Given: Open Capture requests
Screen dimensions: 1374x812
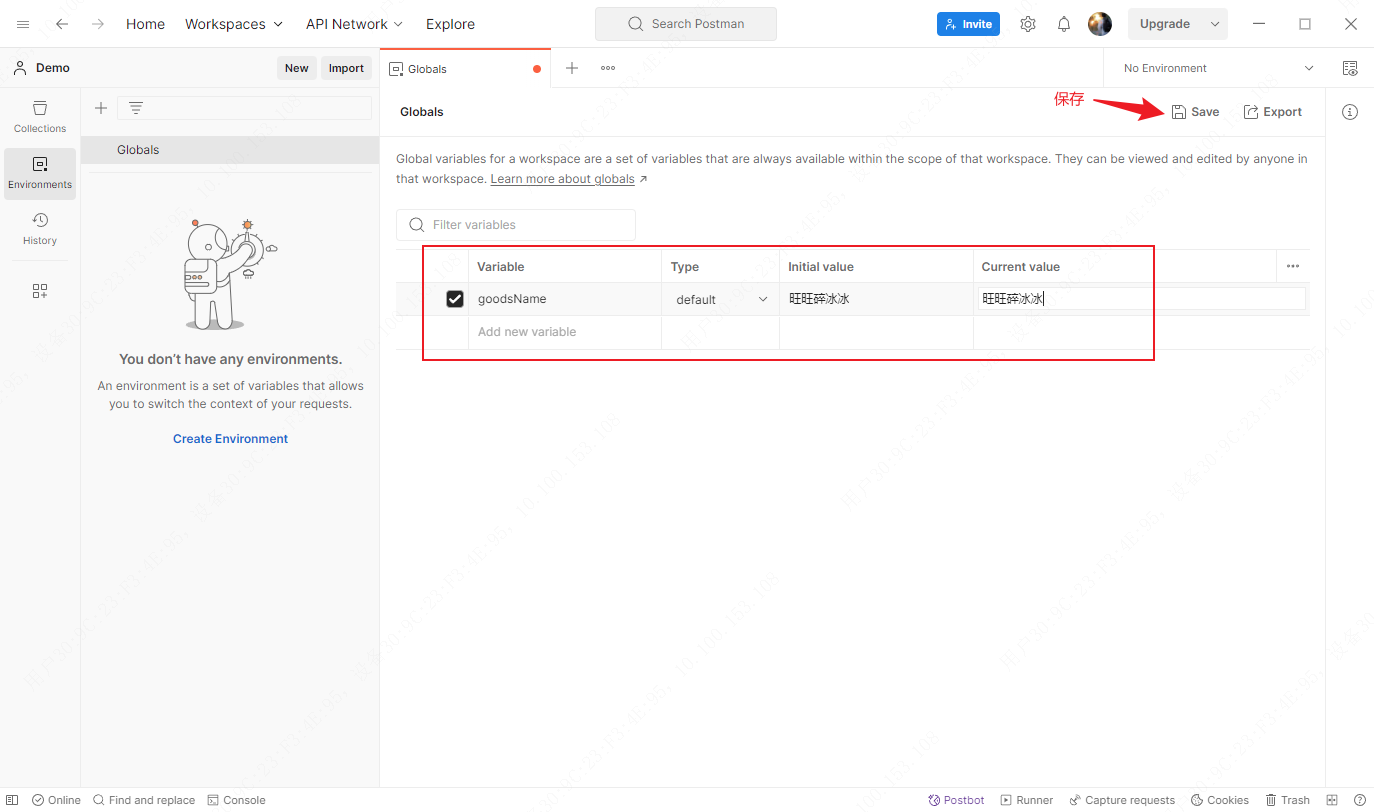Looking at the screenshot, I should tap(1122, 800).
